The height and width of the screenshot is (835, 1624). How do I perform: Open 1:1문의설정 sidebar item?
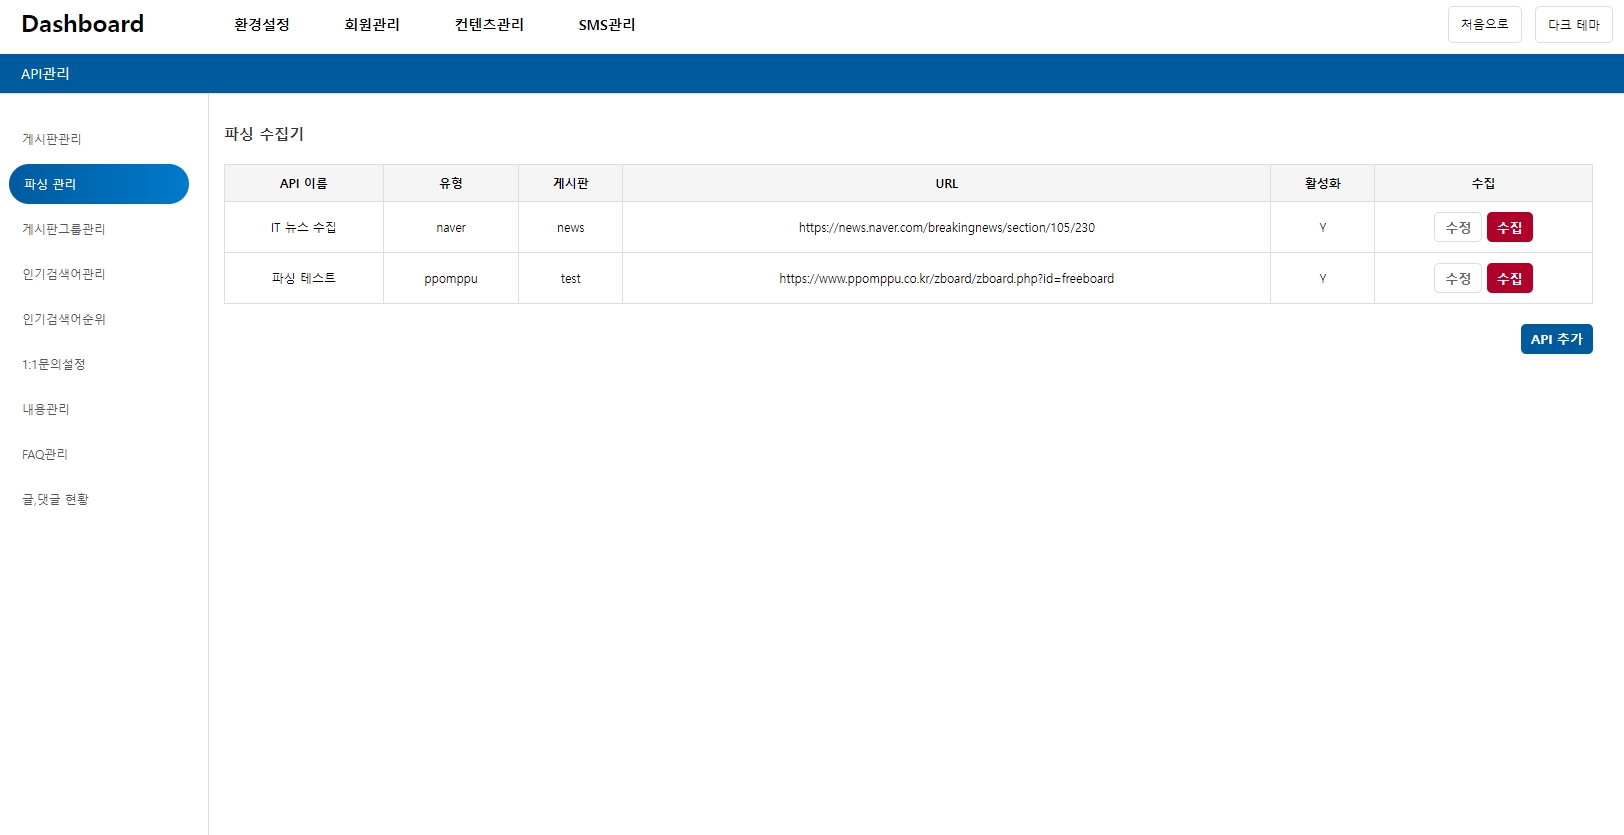(54, 364)
